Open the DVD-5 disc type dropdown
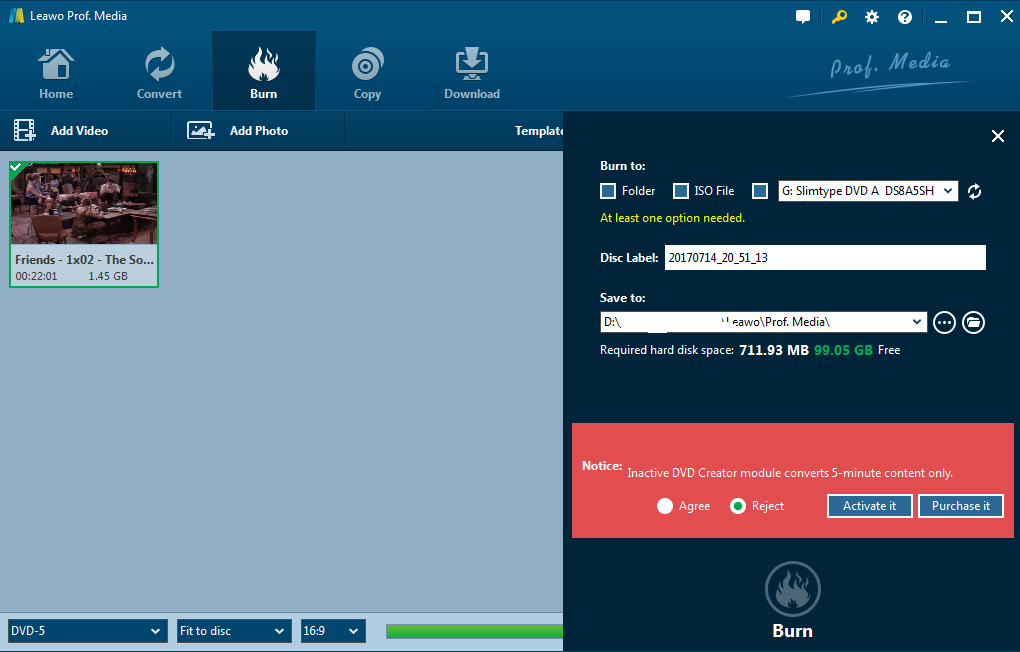Screen dimensions: 1020x652 pyautogui.click(x=87, y=631)
